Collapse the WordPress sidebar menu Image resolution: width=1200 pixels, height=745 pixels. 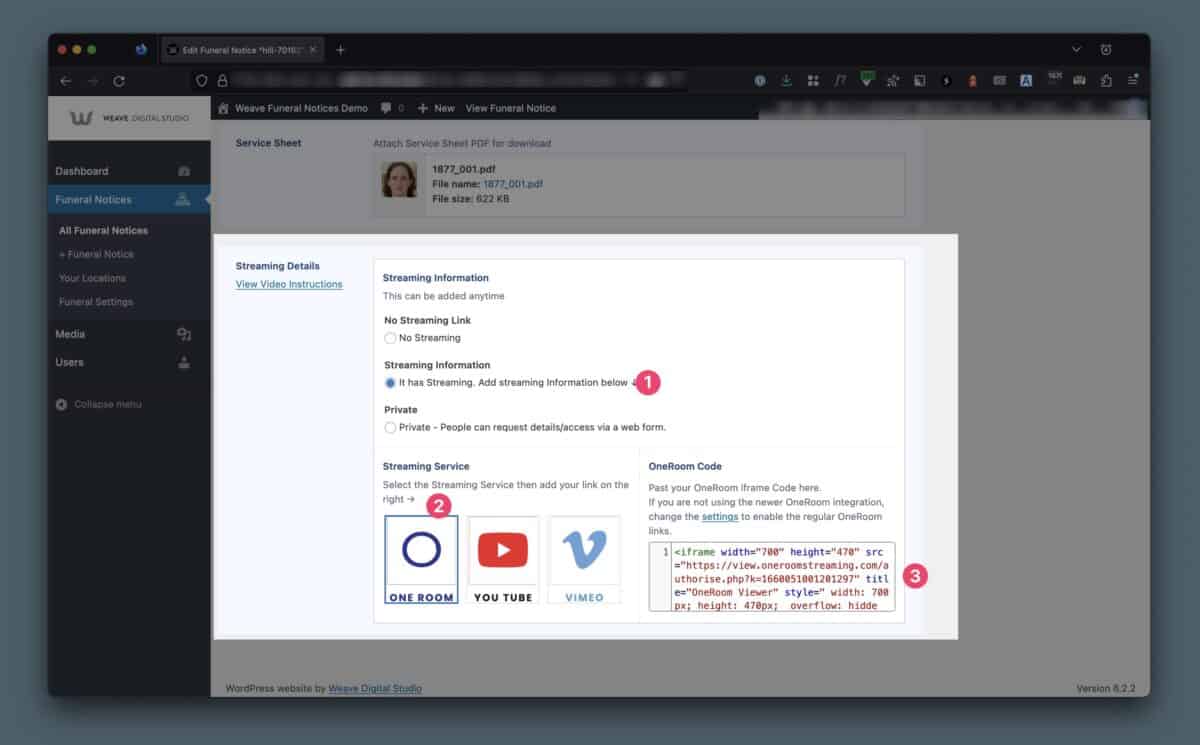(x=98, y=404)
